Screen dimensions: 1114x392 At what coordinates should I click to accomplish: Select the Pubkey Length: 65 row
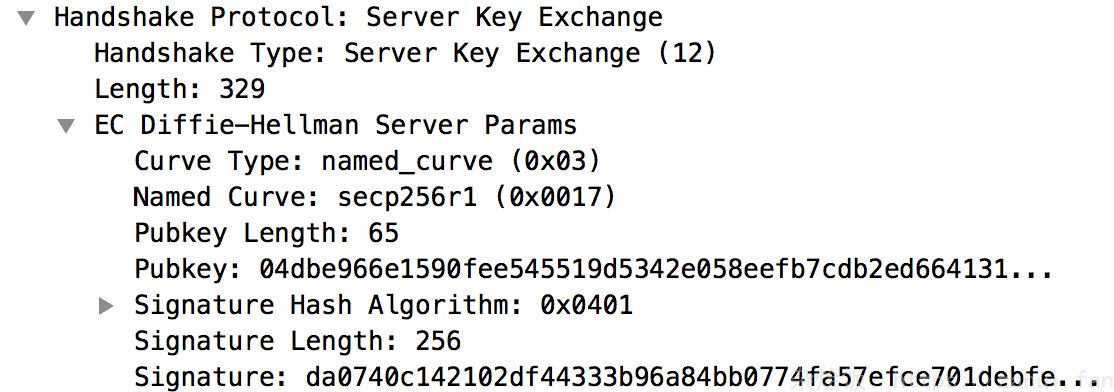click(x=266, y=233)
